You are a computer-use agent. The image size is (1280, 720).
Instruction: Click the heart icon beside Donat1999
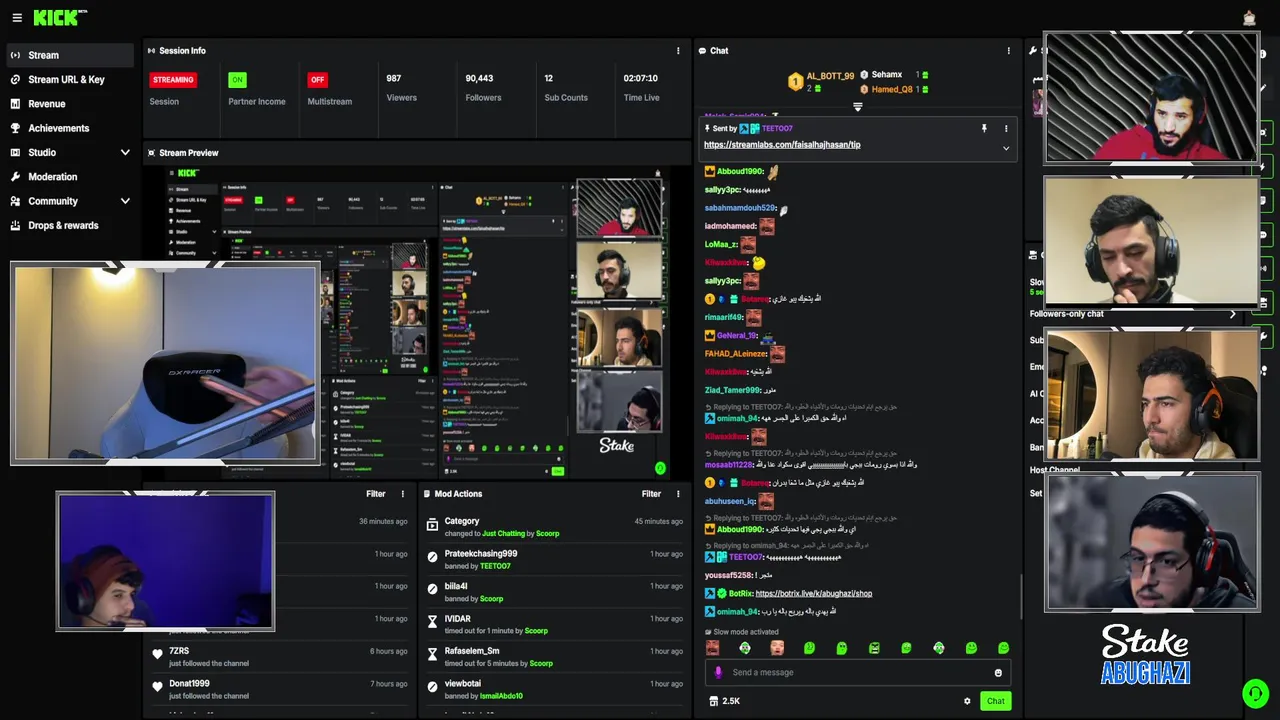coord(157,688)
